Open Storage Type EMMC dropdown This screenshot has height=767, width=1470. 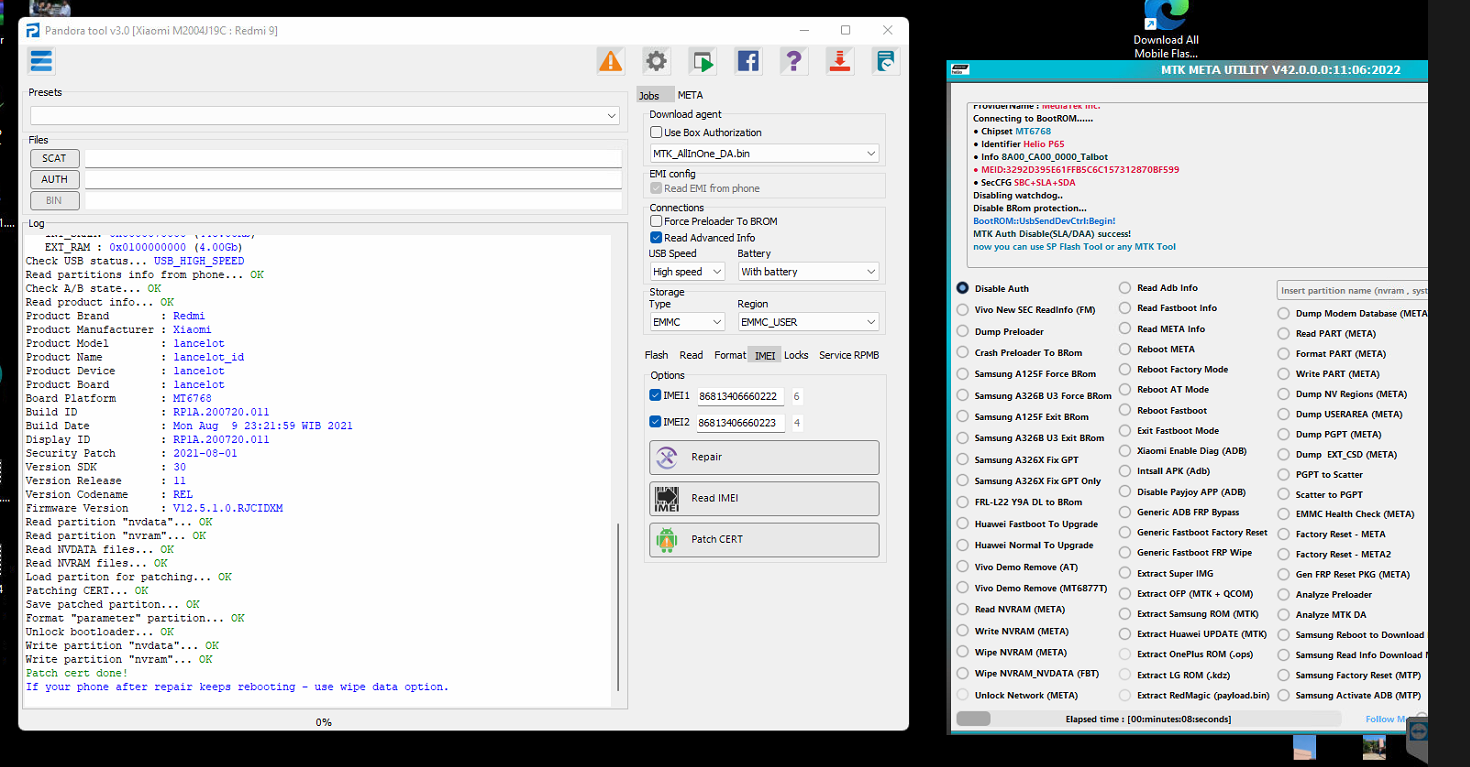(x=686, y=322)
